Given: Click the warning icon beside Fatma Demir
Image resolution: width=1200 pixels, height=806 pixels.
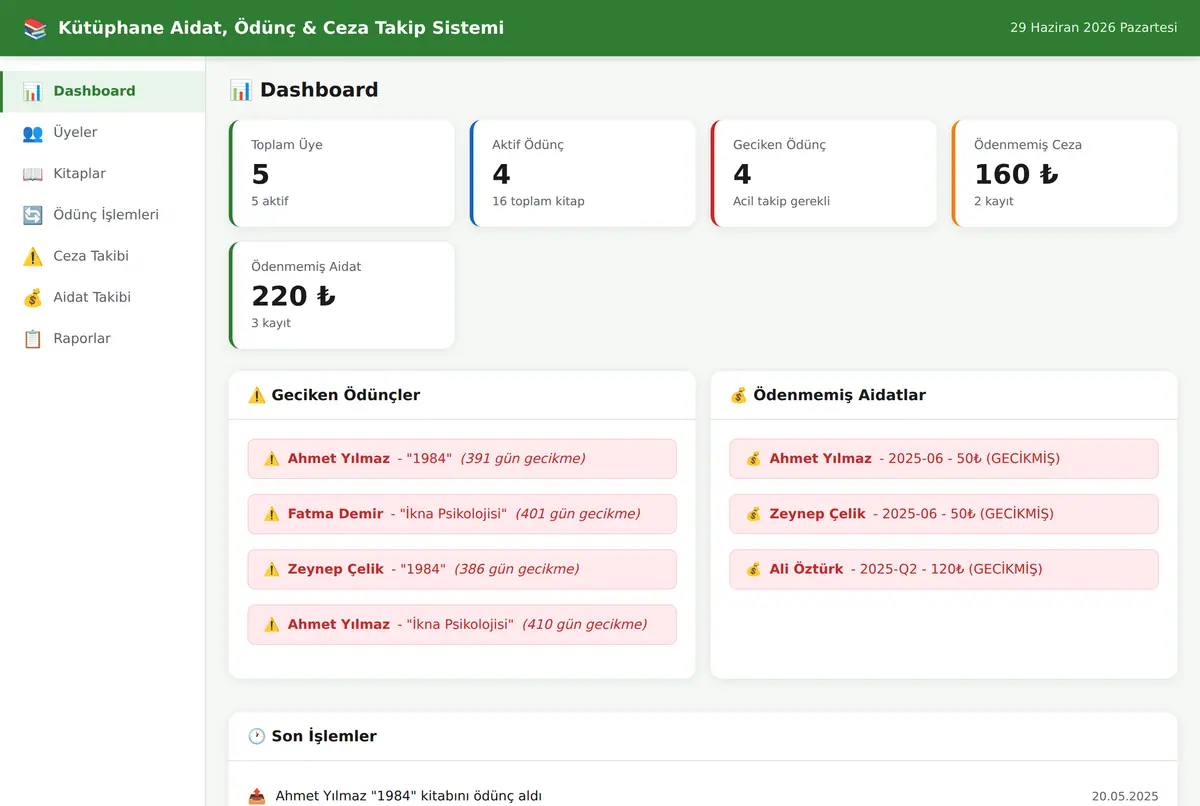Looking at the screenshot, I should (x=271, y=514).
